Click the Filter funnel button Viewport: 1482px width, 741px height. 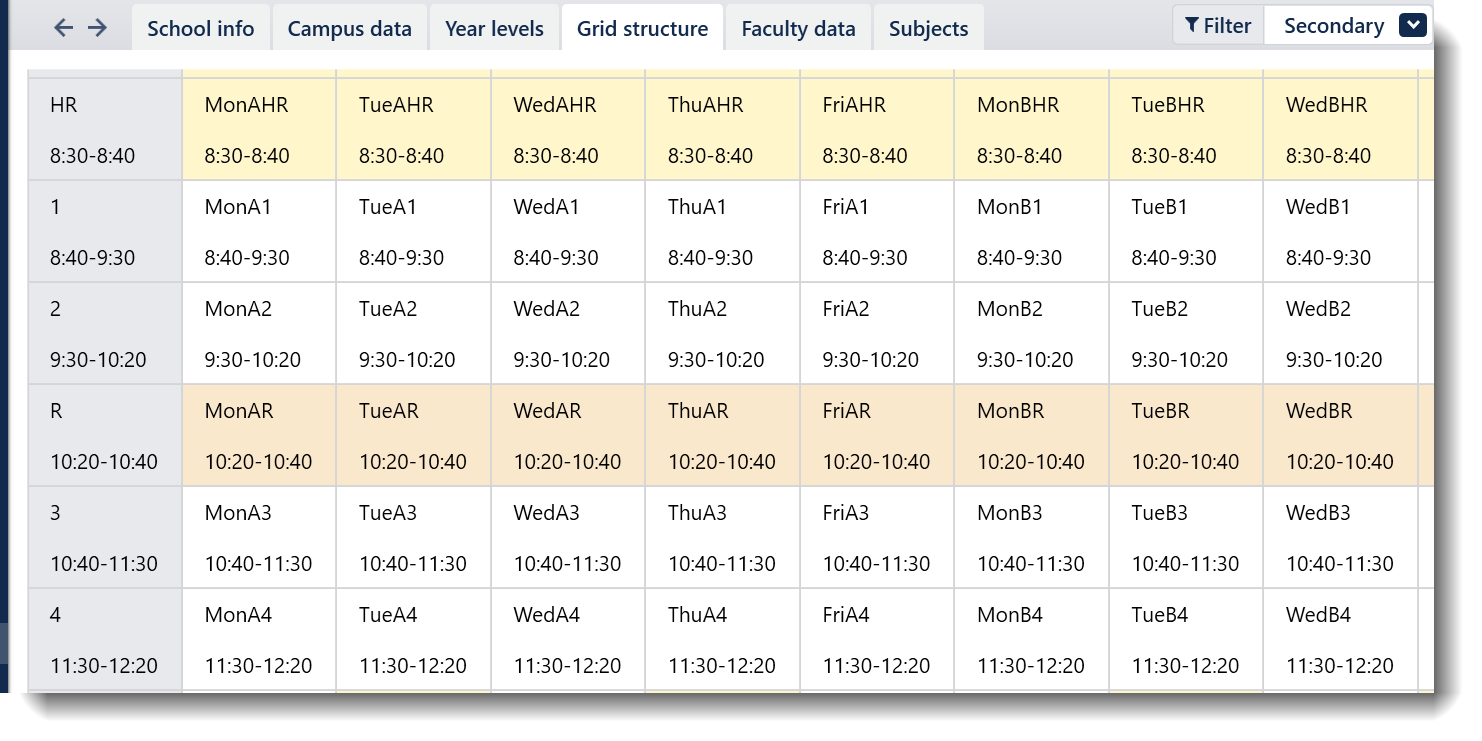(x=1218, y=26)
